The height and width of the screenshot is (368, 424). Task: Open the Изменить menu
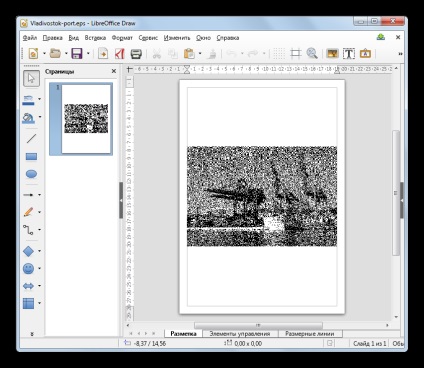pos(177,38)
